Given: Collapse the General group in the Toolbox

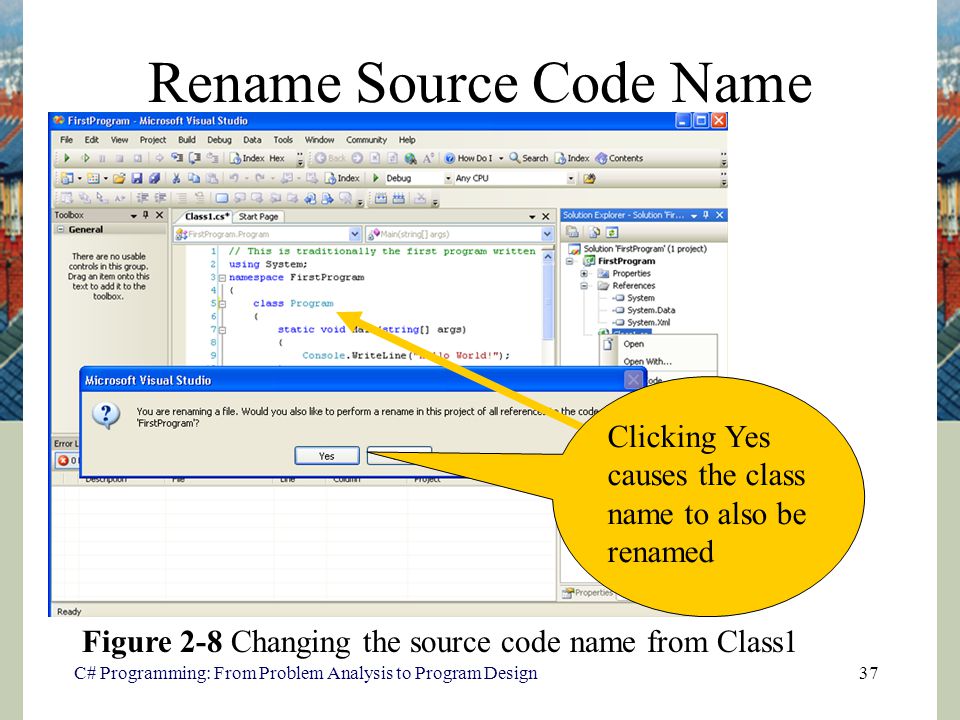Looking at the screenshot, I should 61,230.
